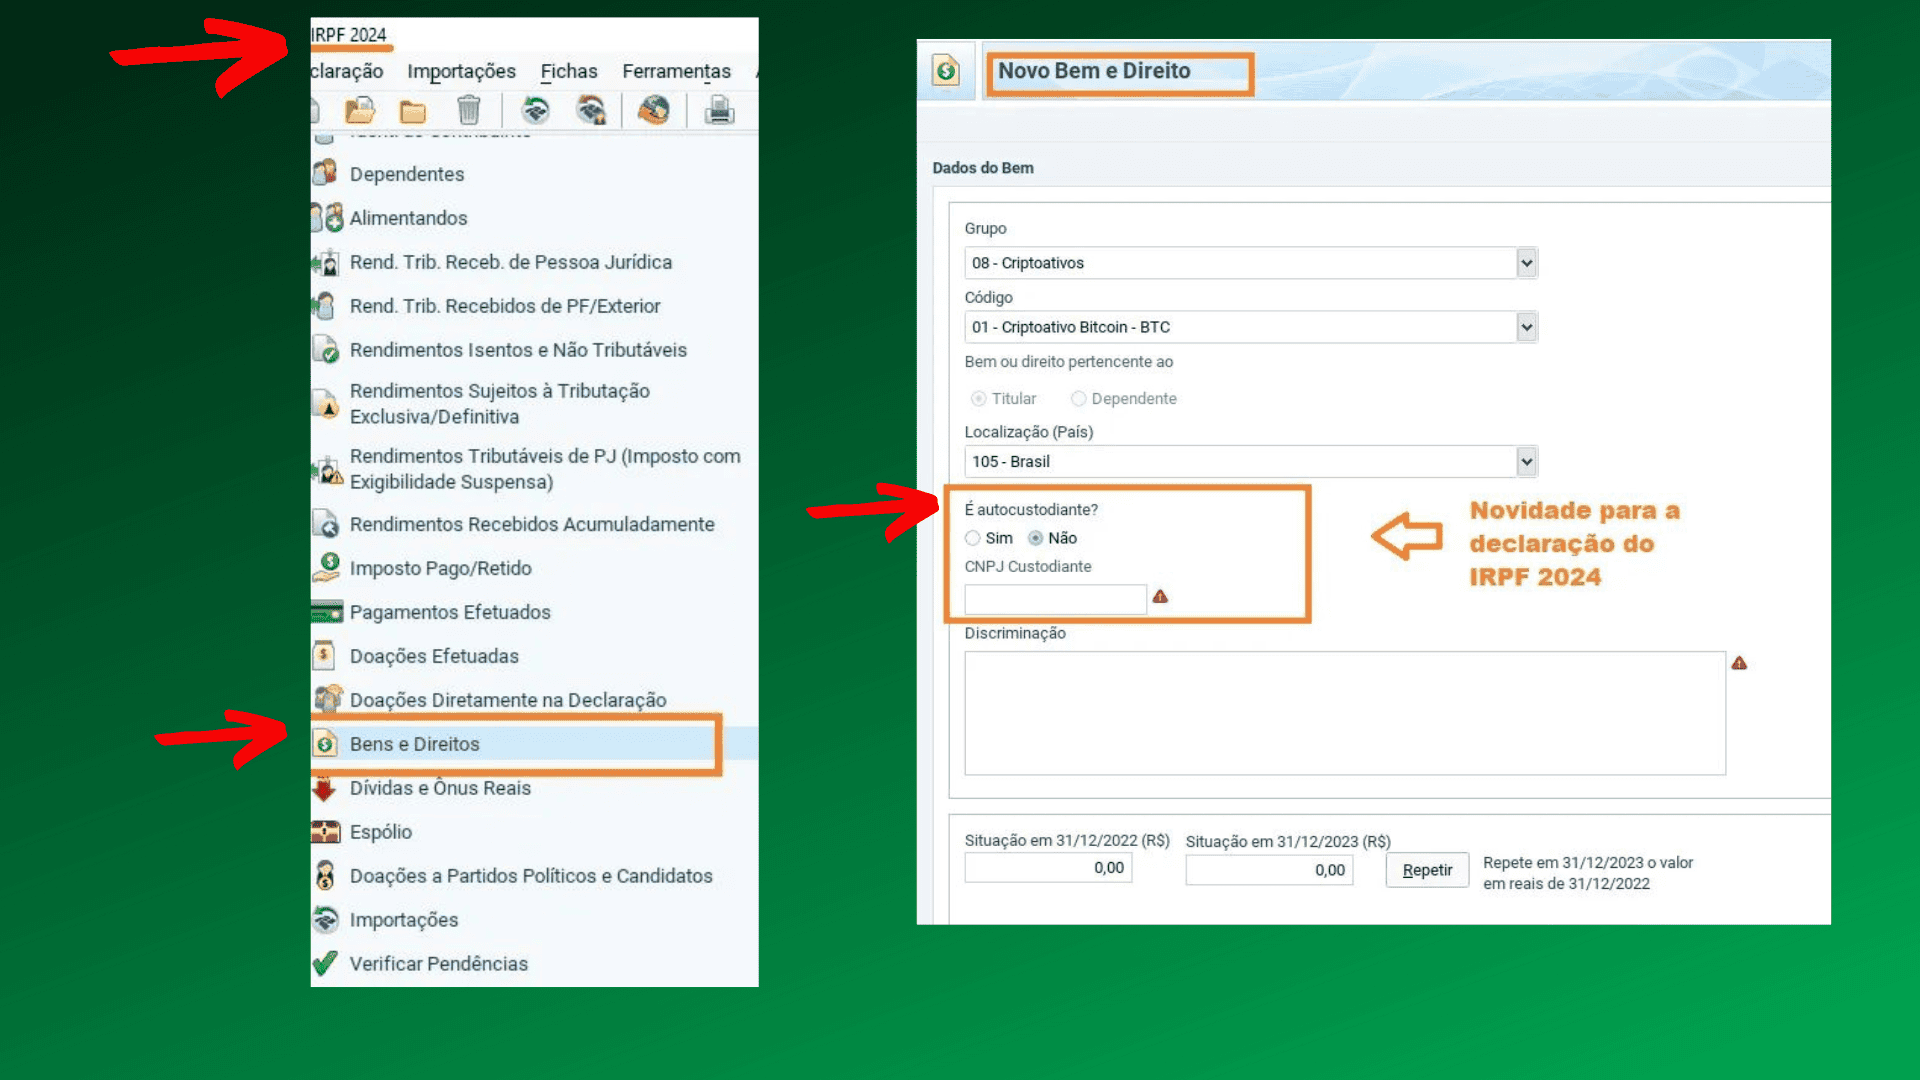Click the printer icon in toolbar
Image resolution: width=1920 pixels, height=1080 pixels.
pos(719,110)
